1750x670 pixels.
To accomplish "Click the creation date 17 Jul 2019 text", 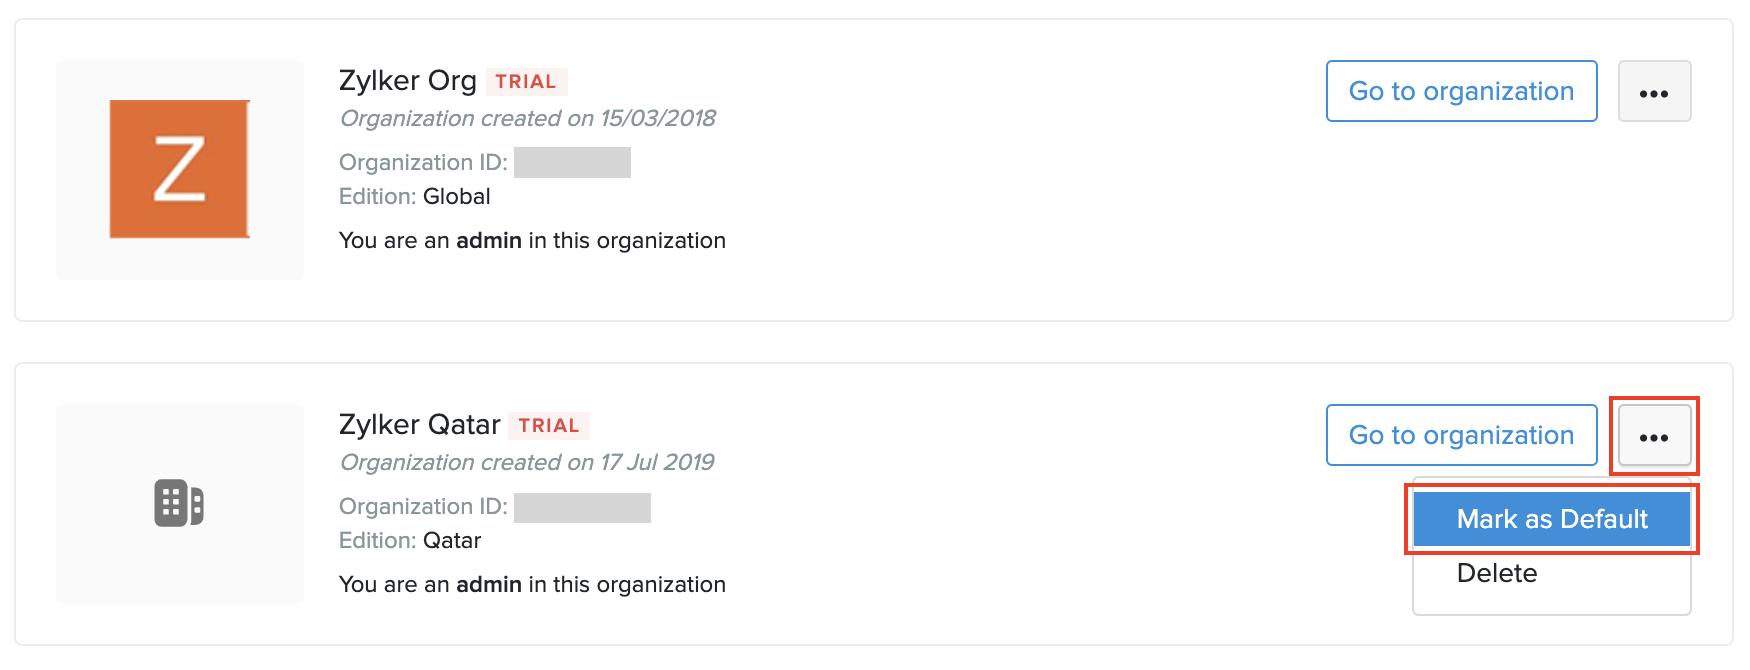I will [x=657, y=463].
